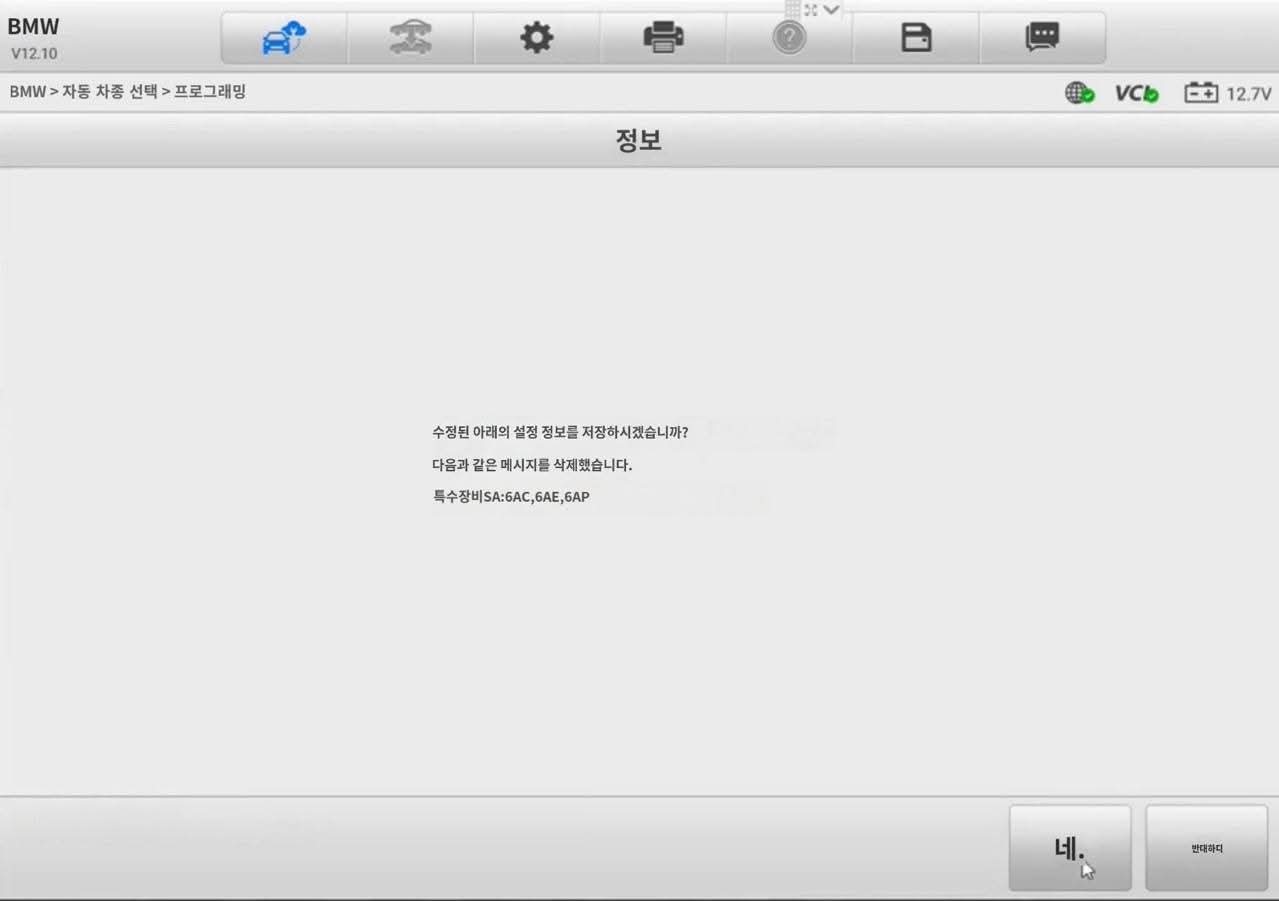Click the 정보 title header bar
Viewport: 1279px width, 901px height.
(639, 140)
